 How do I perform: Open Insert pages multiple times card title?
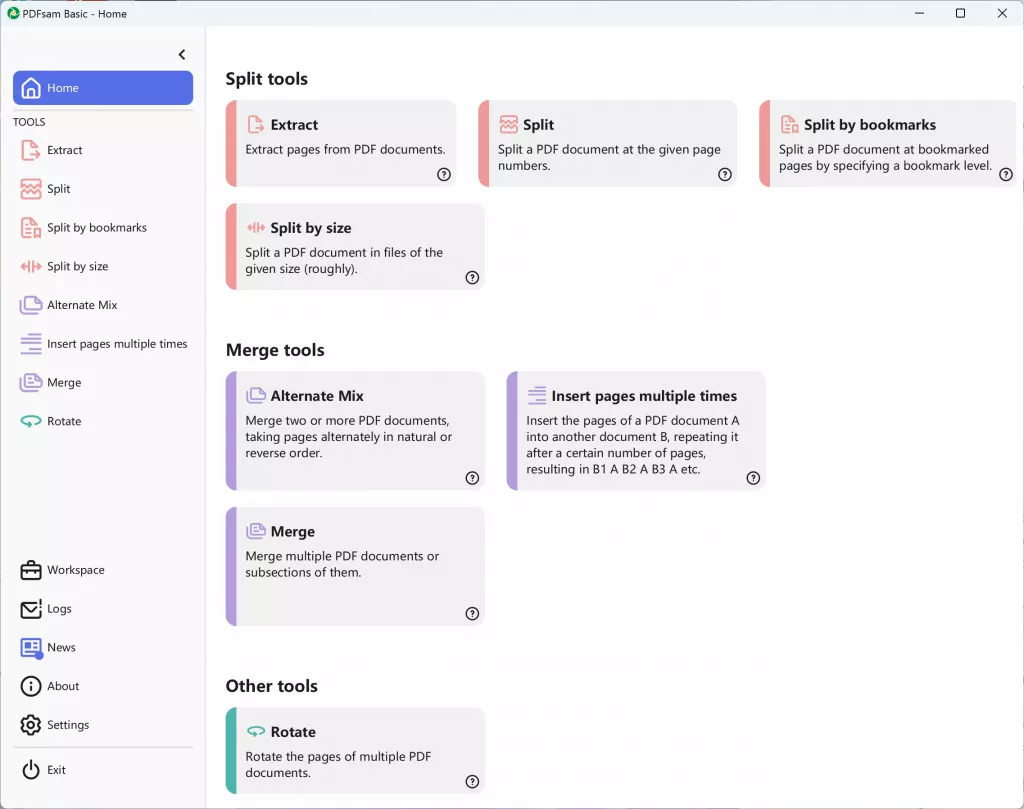point(644,396)
